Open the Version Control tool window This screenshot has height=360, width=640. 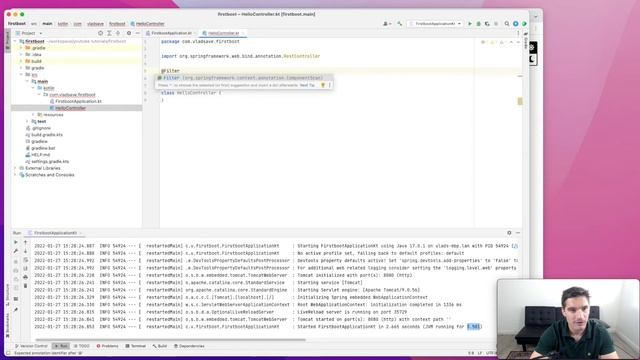31,346
